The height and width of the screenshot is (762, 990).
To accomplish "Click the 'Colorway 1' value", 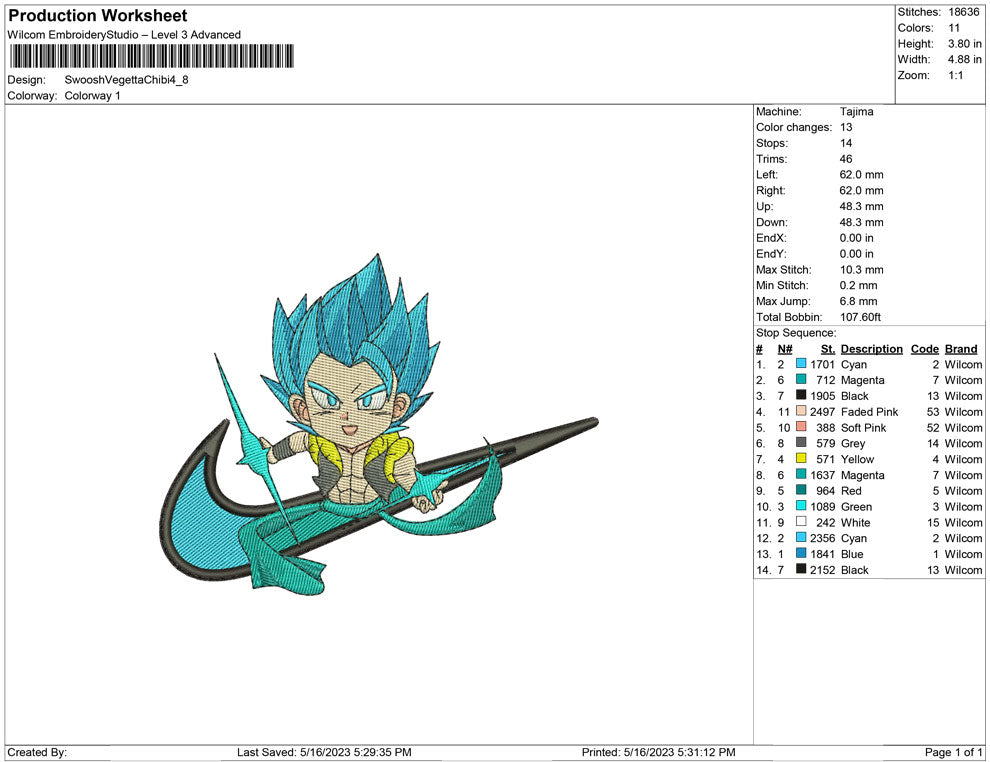I will 92,96.
